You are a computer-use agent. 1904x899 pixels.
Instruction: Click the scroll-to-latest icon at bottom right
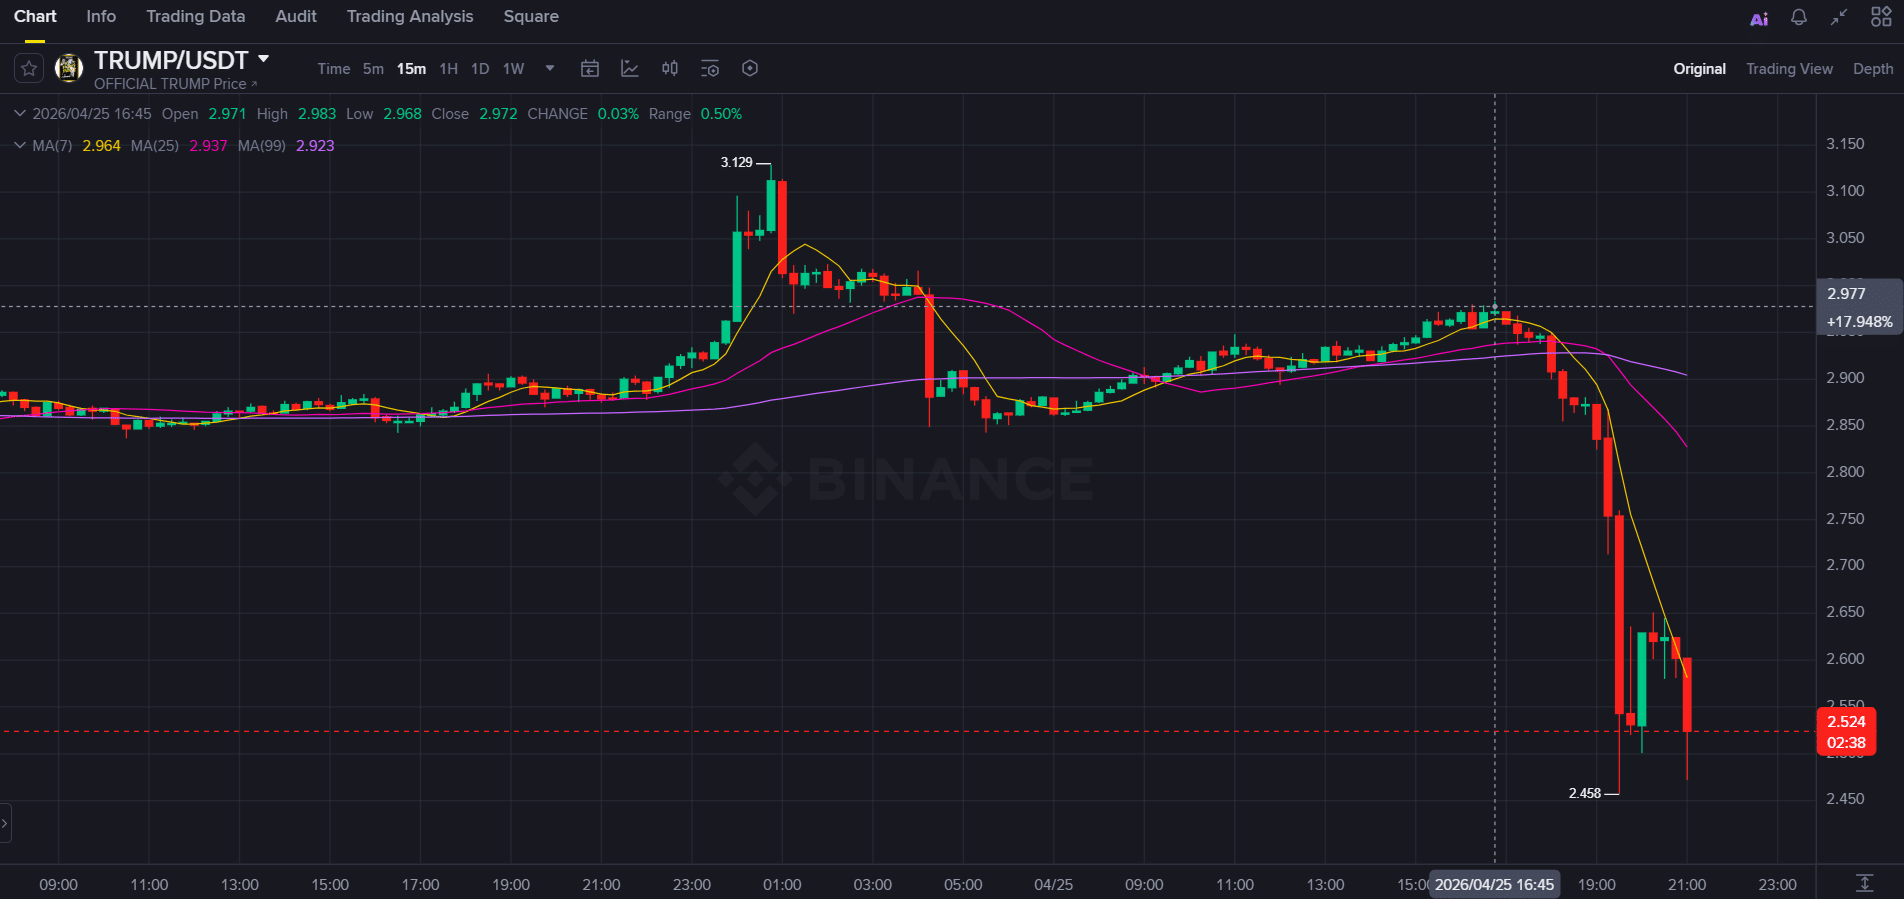1864,883
